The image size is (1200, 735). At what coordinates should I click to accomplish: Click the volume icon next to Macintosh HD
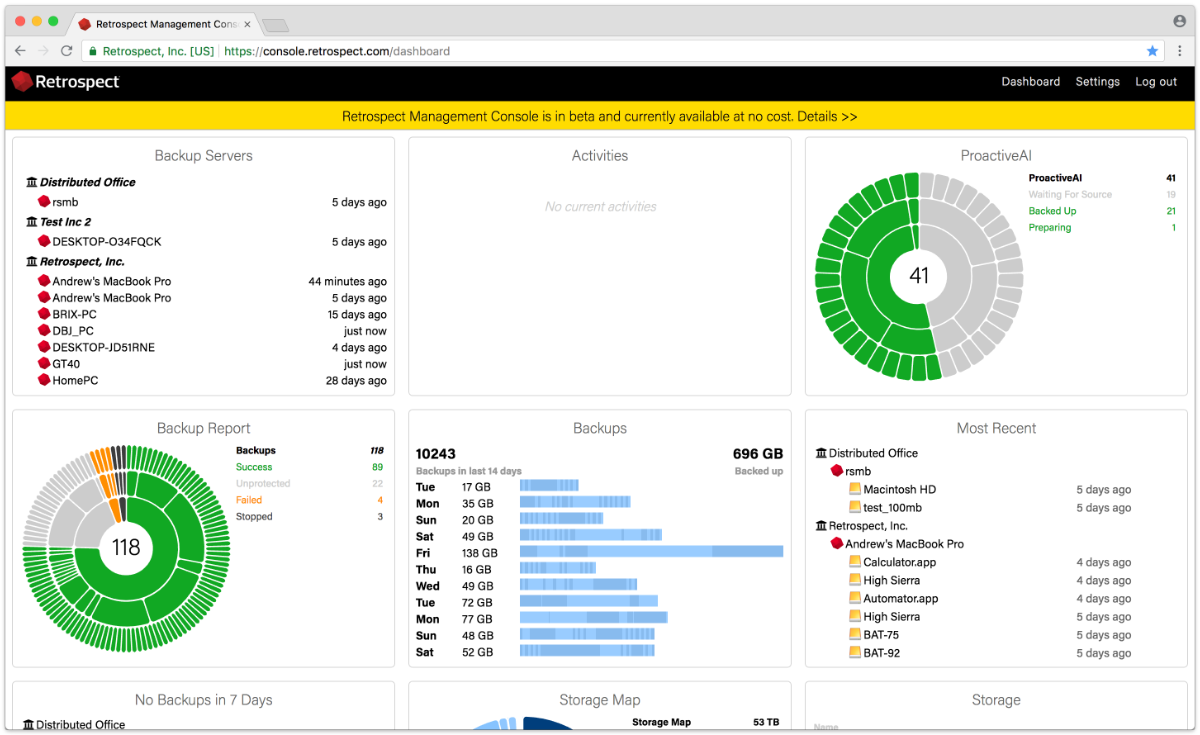click(855, 490)
